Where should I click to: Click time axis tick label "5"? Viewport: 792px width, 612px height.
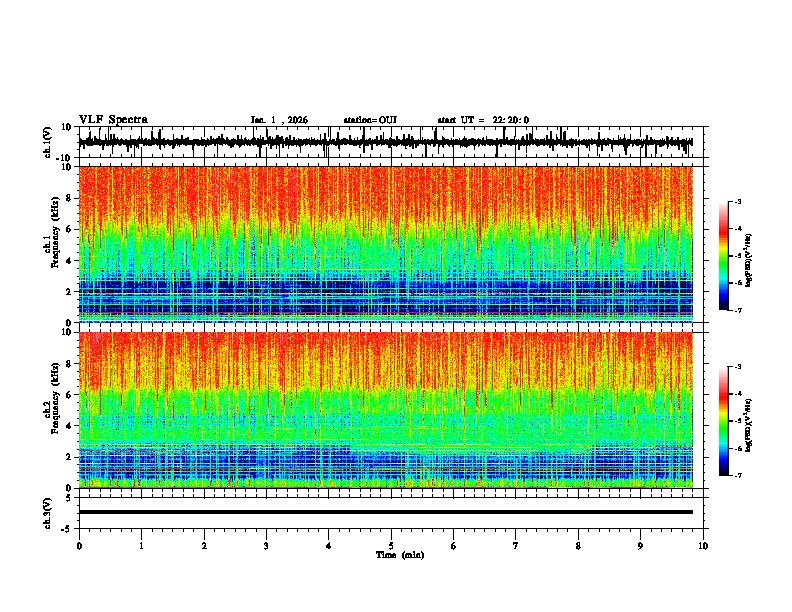391,546
